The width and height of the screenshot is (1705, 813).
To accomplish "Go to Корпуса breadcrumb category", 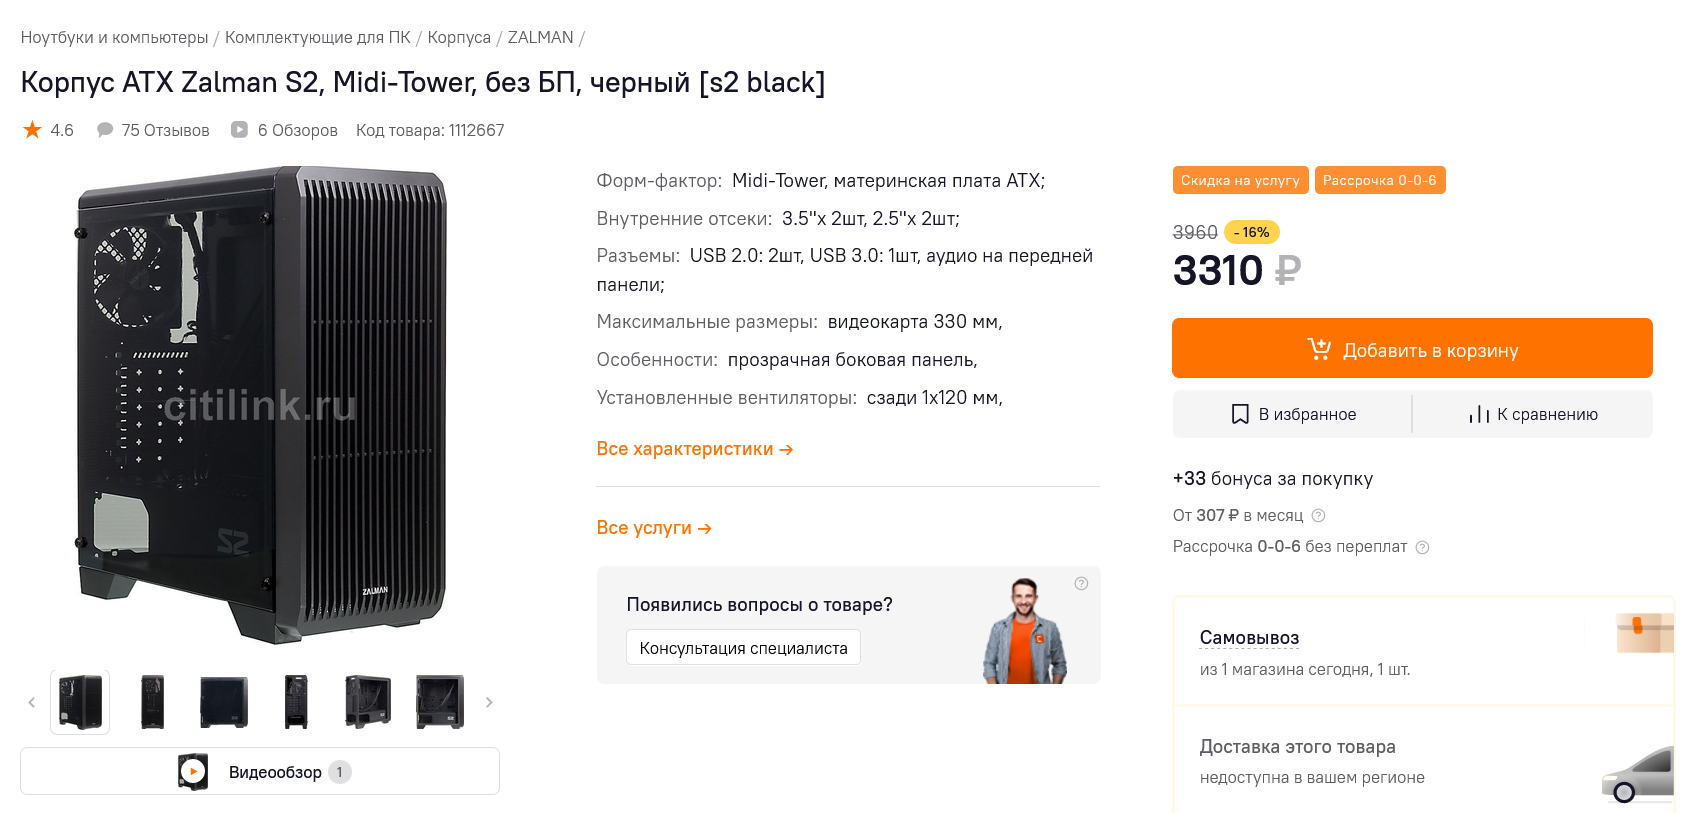I will point(459,37).
